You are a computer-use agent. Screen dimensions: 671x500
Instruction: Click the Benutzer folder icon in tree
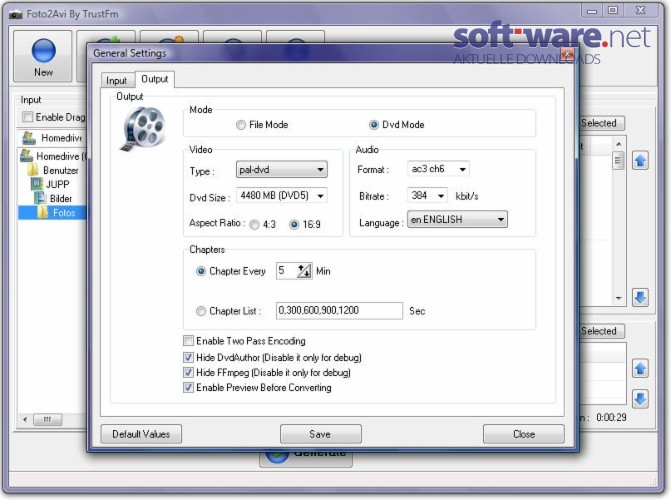click(33, 170)
